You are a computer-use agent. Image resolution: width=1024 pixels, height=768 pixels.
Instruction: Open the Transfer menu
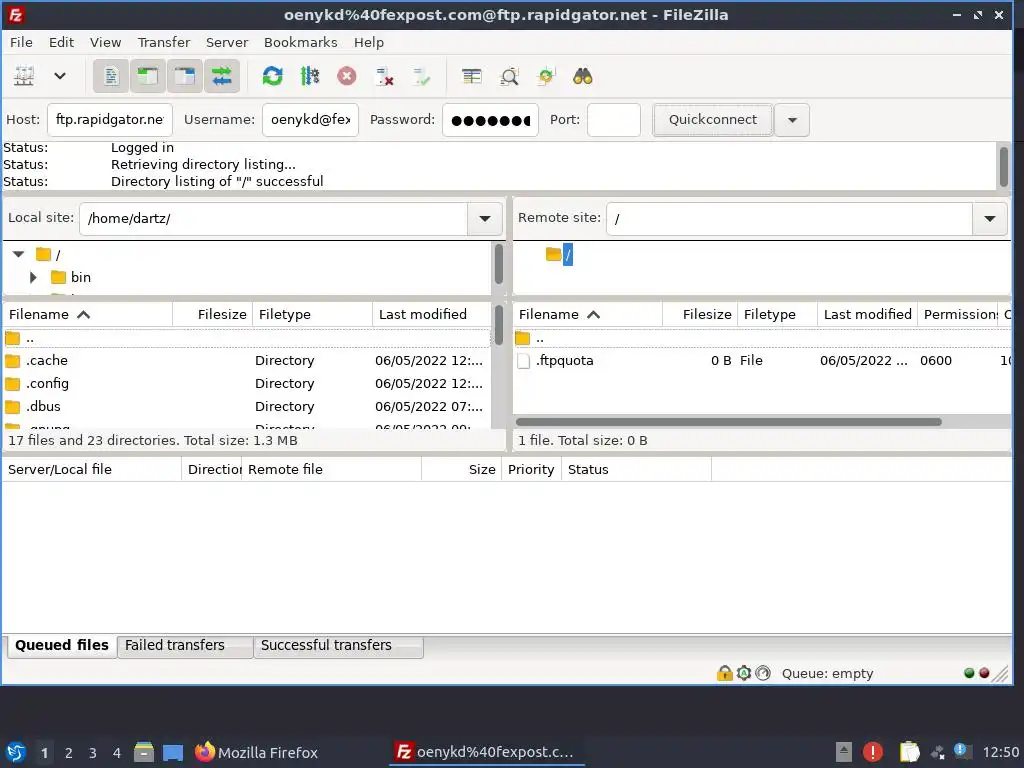[x=164, y=42]
